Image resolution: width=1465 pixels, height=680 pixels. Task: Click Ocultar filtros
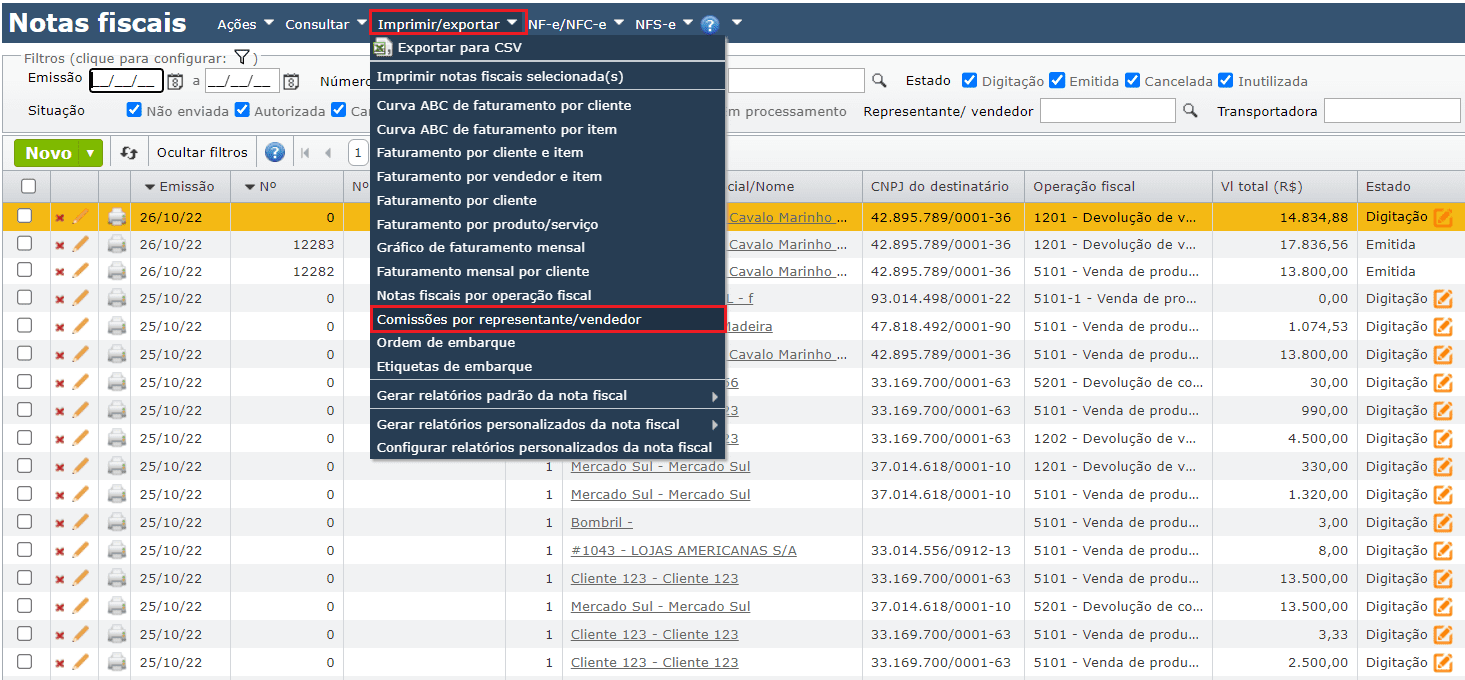pos(202,153)
